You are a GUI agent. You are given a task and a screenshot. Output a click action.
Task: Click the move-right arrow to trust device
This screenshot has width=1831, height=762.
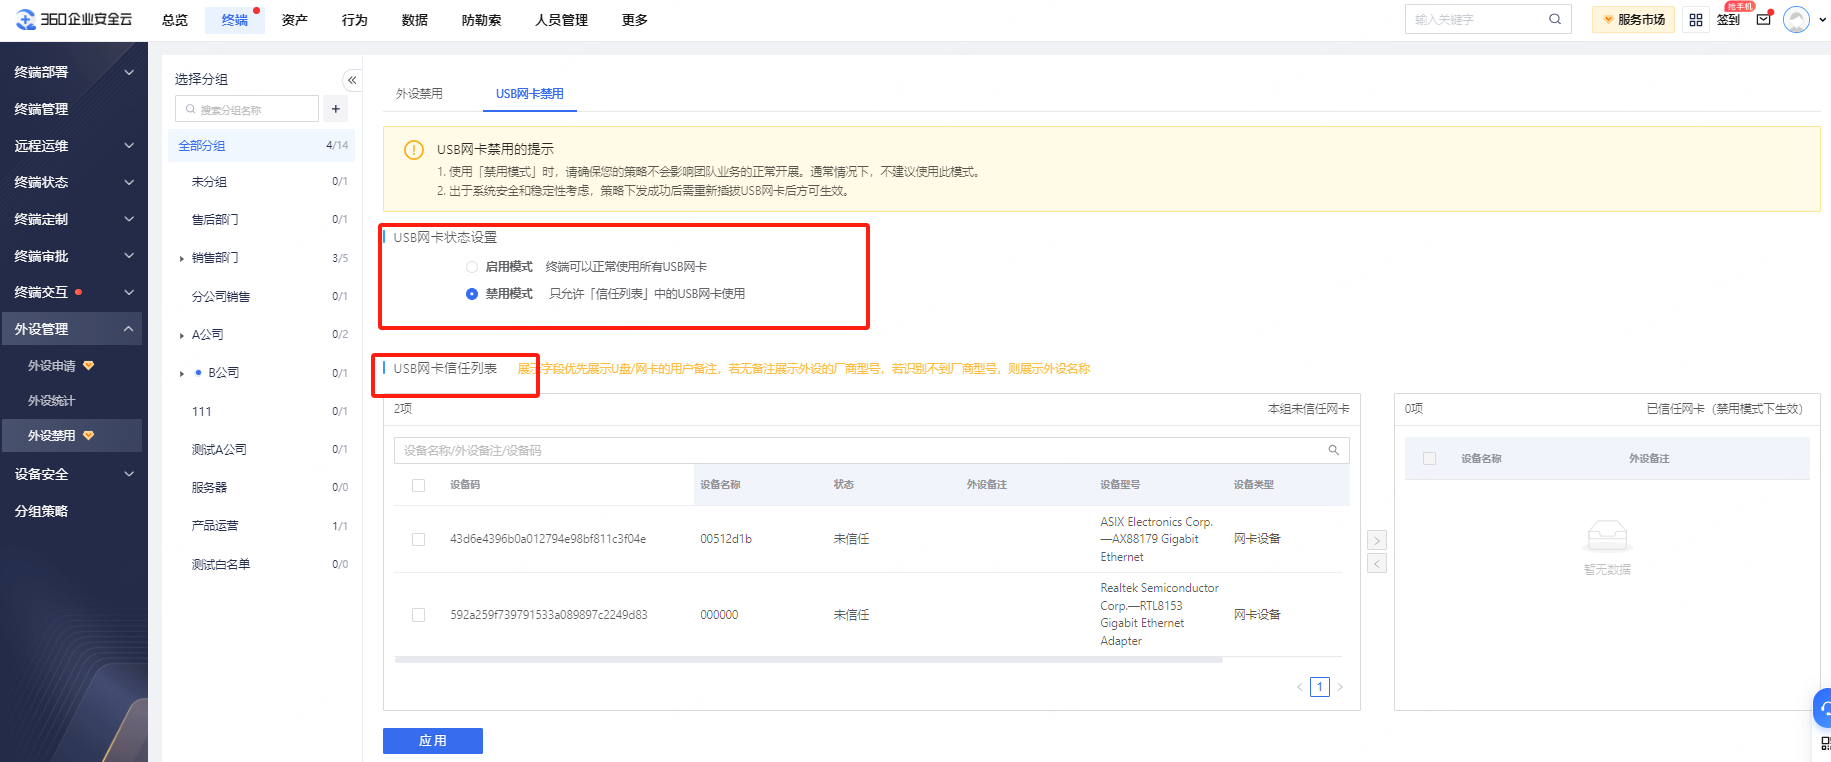[1377, 540]
